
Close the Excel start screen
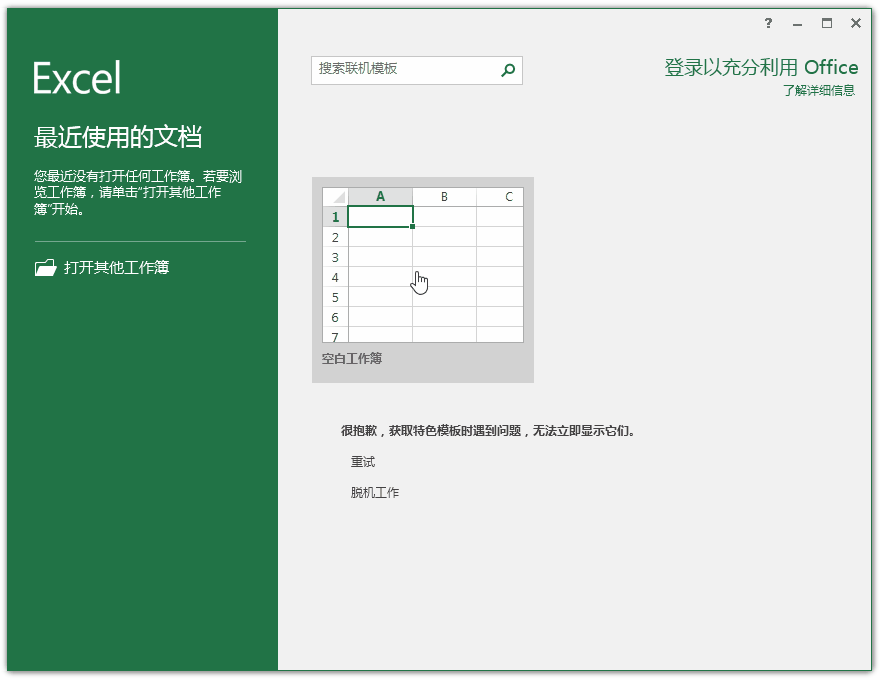tap(855, 23)
